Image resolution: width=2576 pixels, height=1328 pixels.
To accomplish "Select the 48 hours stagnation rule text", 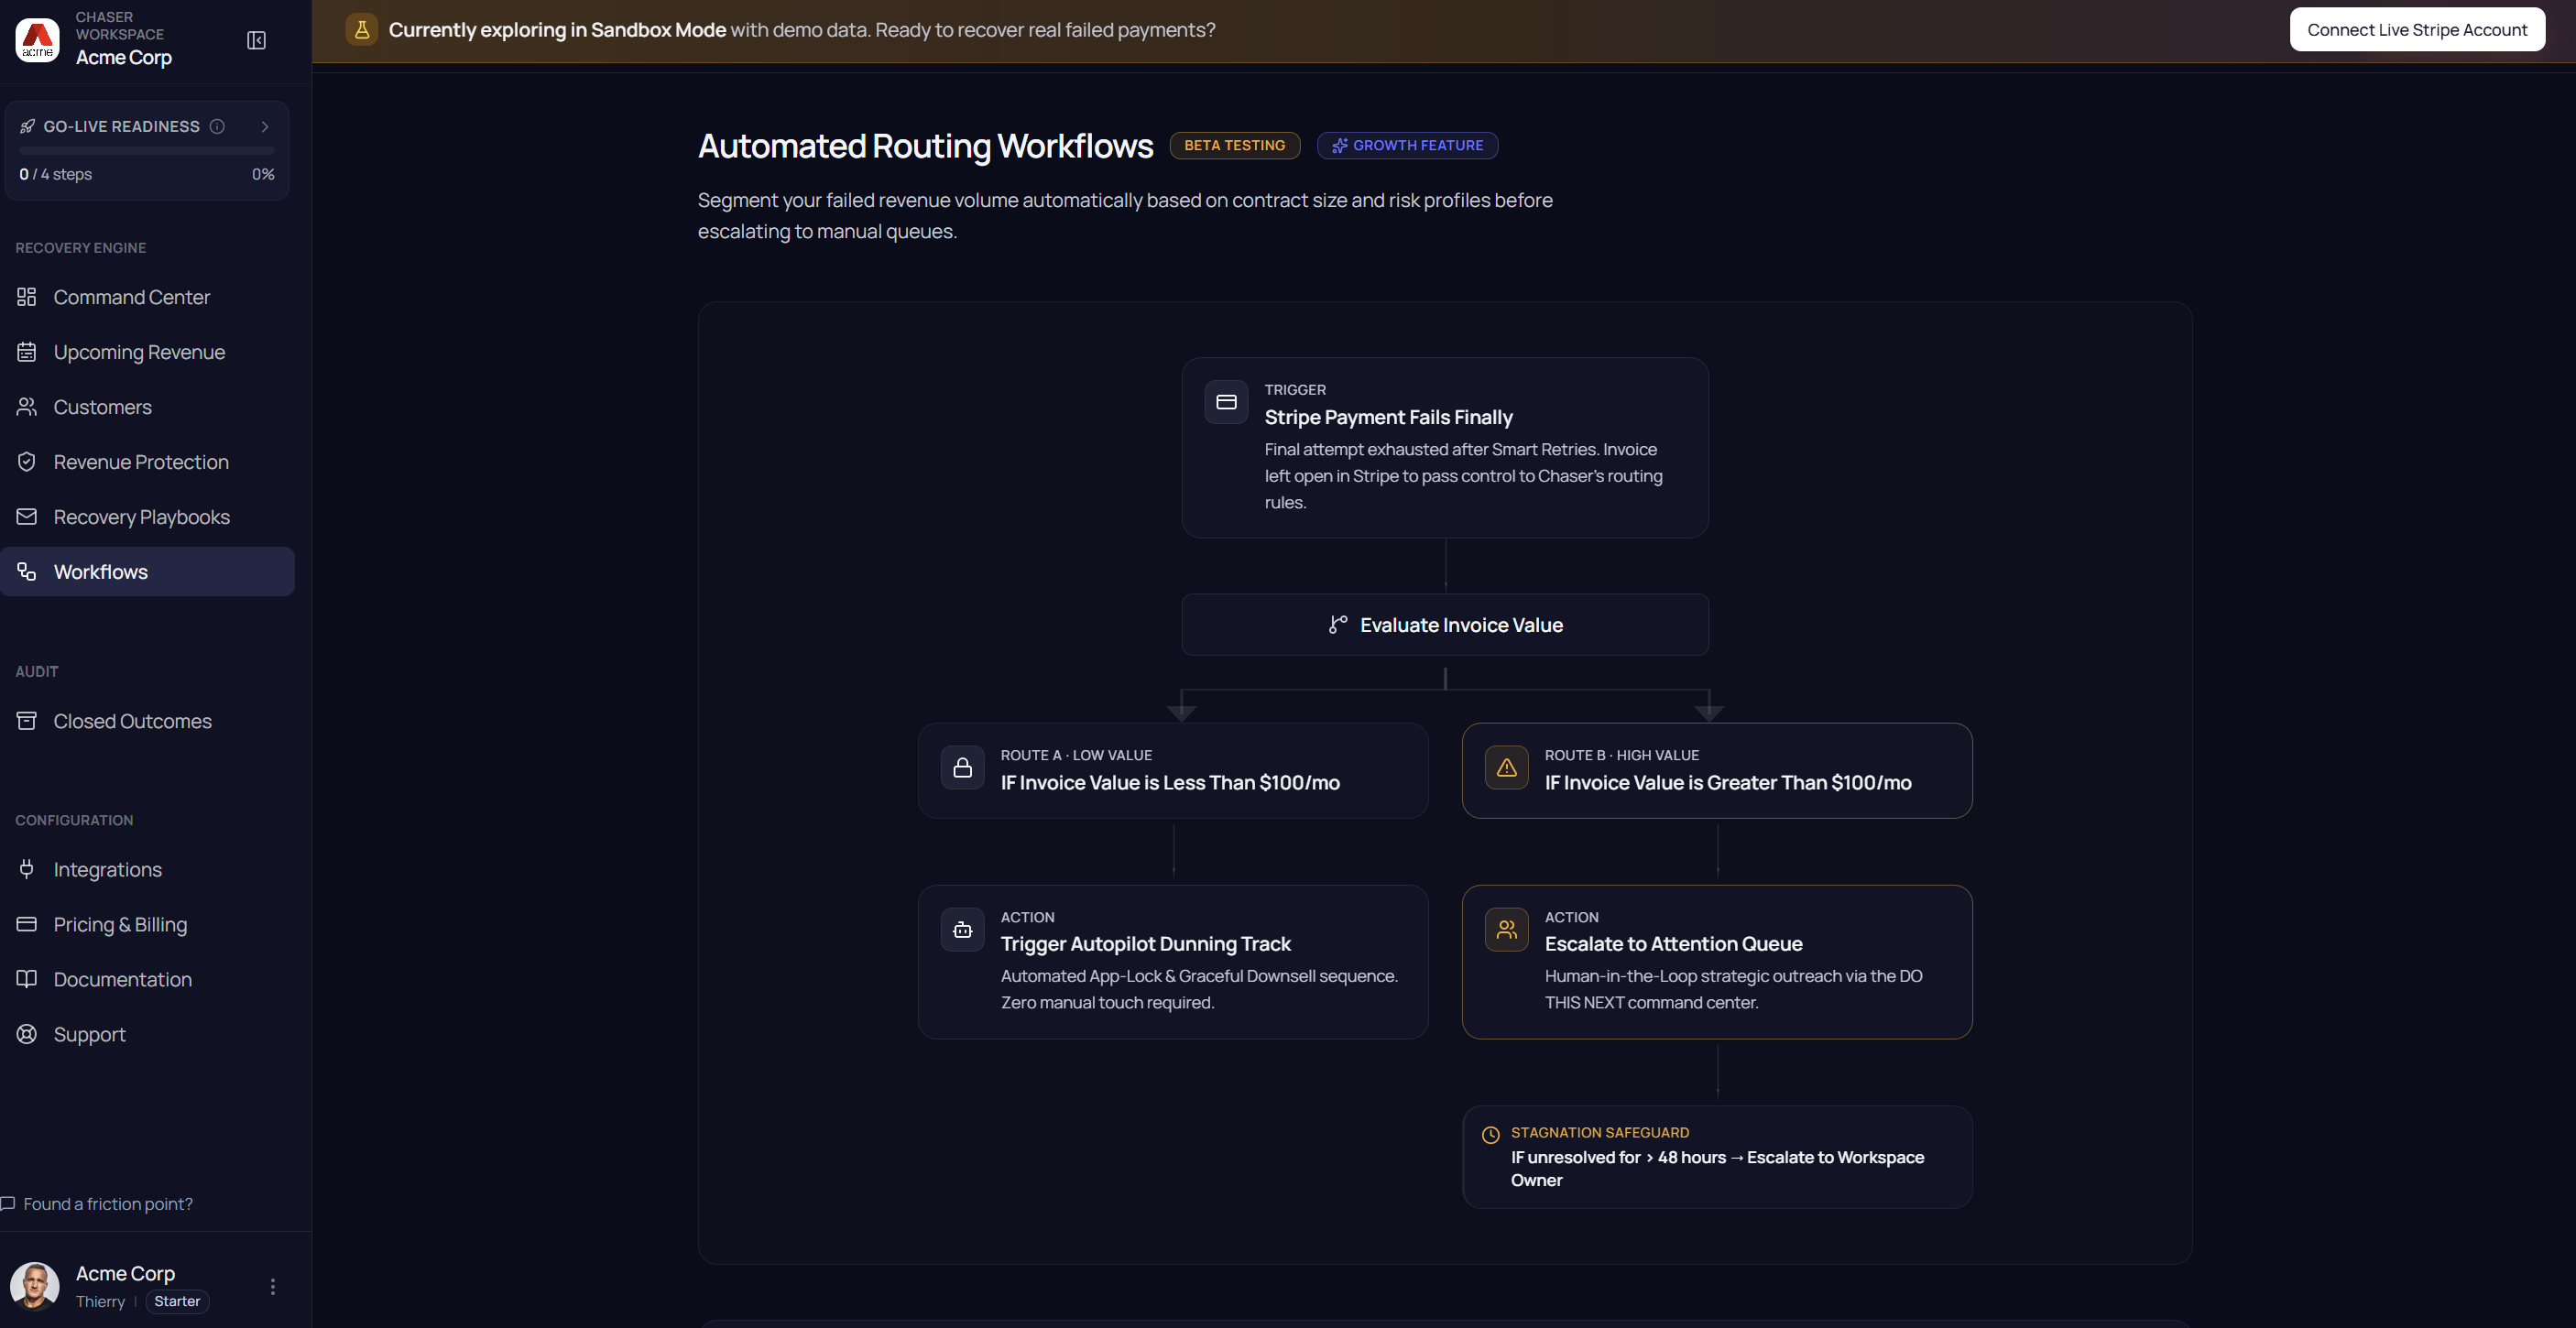I will tap(1717, 1169).
